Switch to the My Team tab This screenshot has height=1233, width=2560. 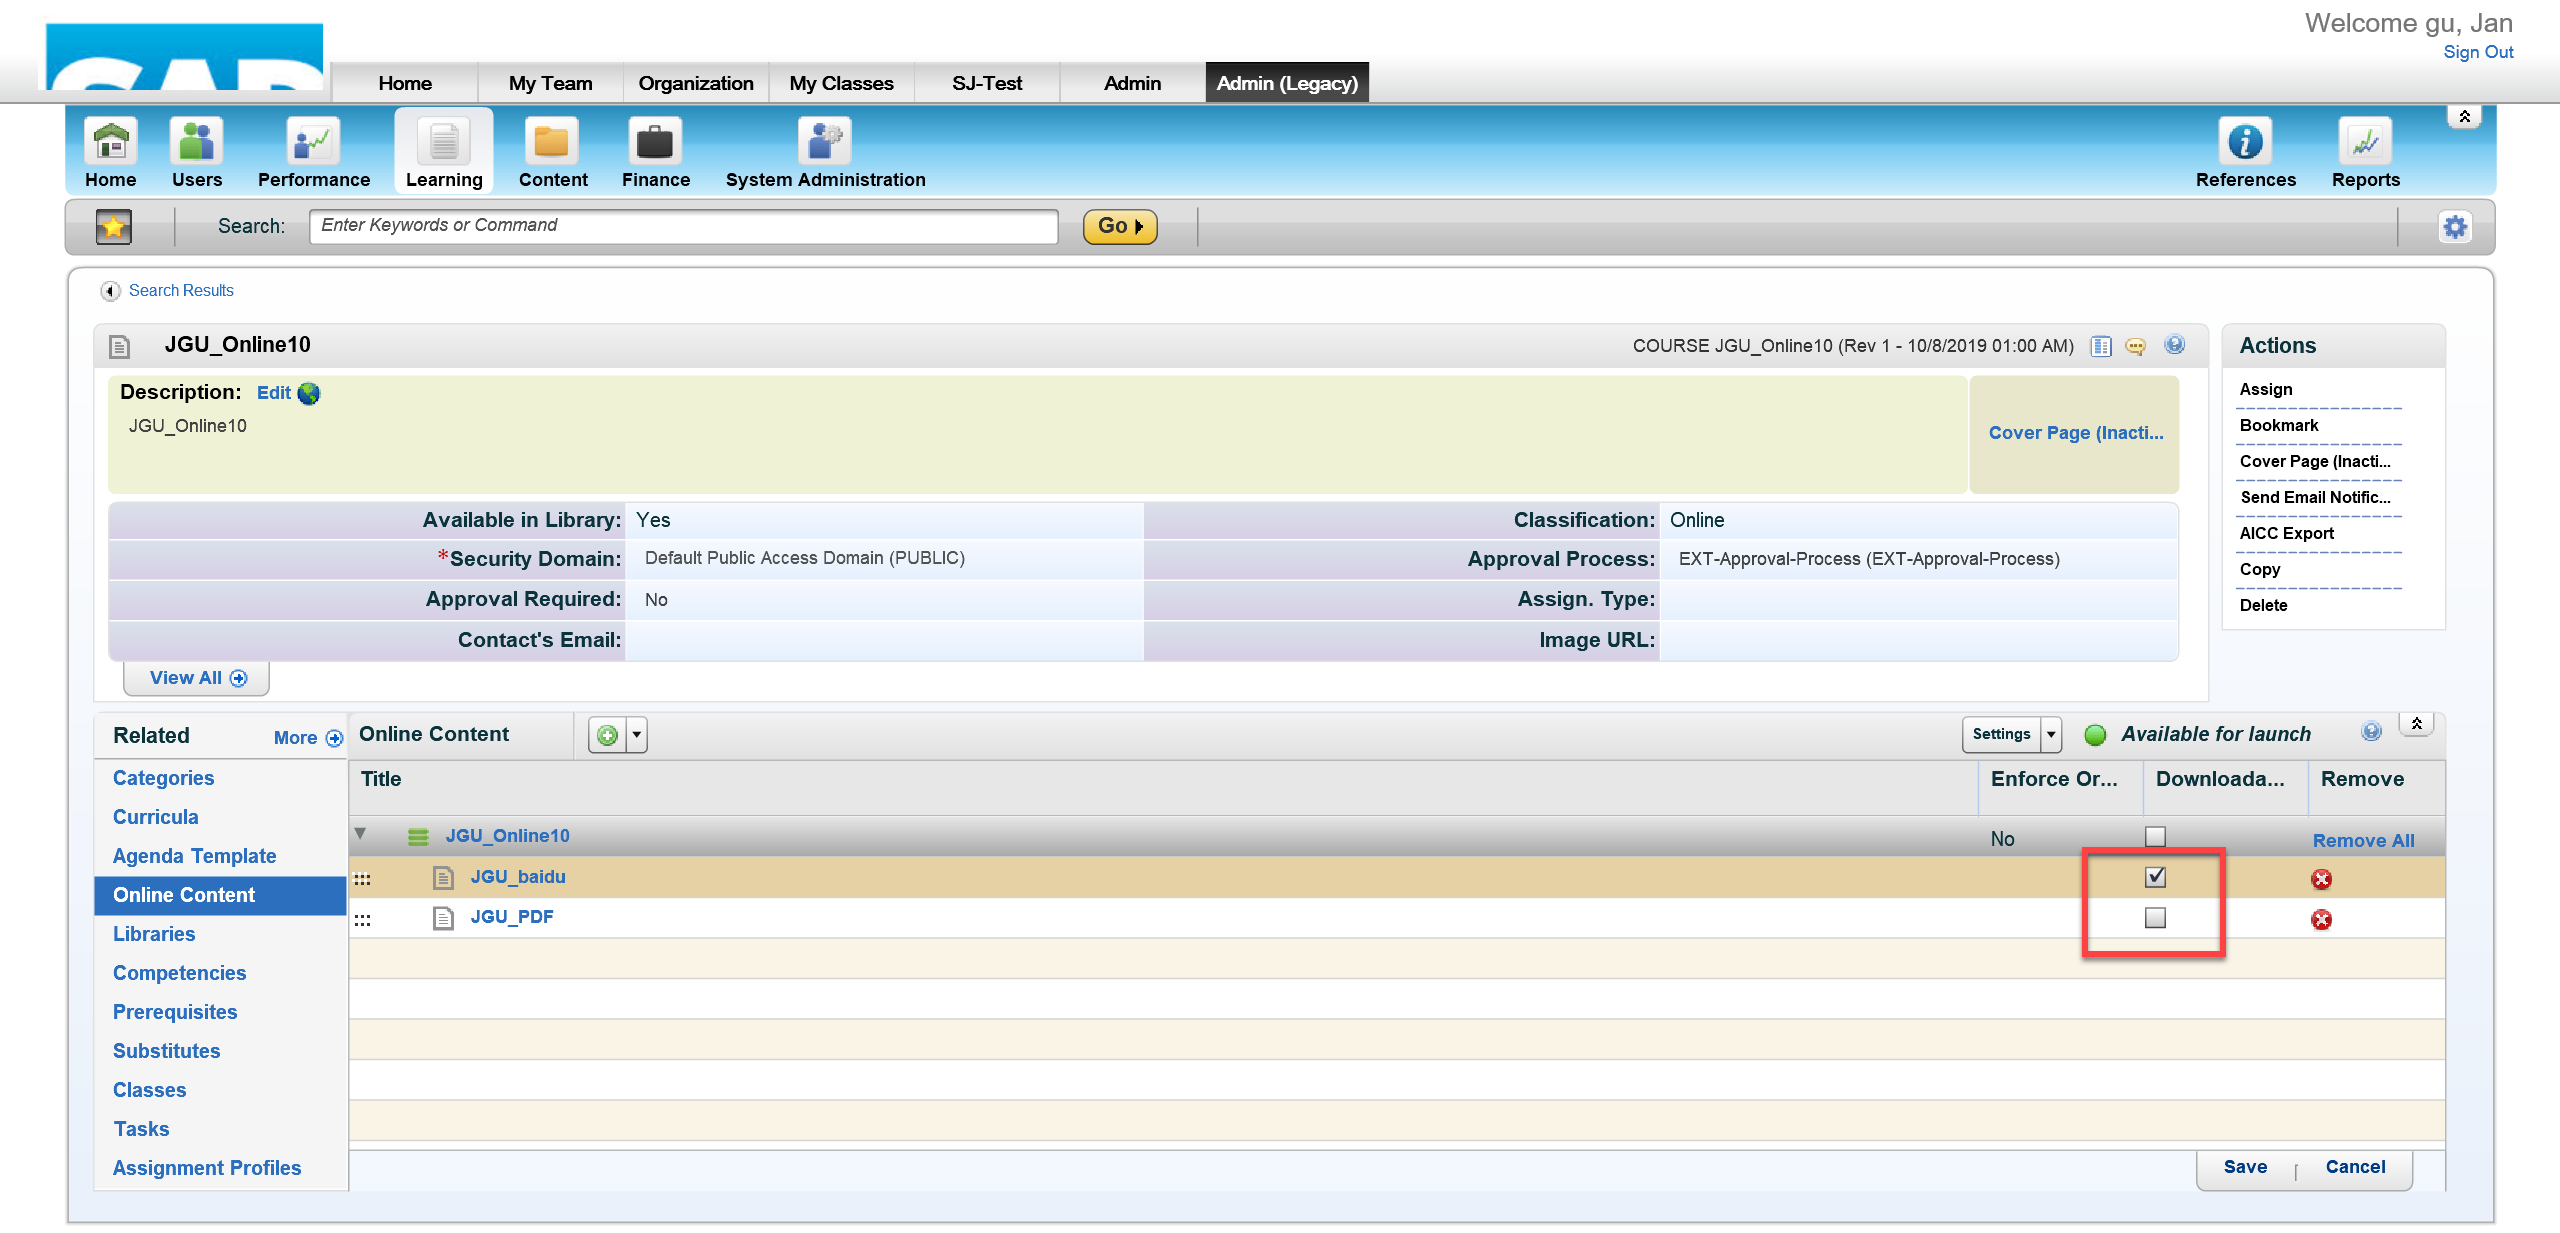[550, 83]
